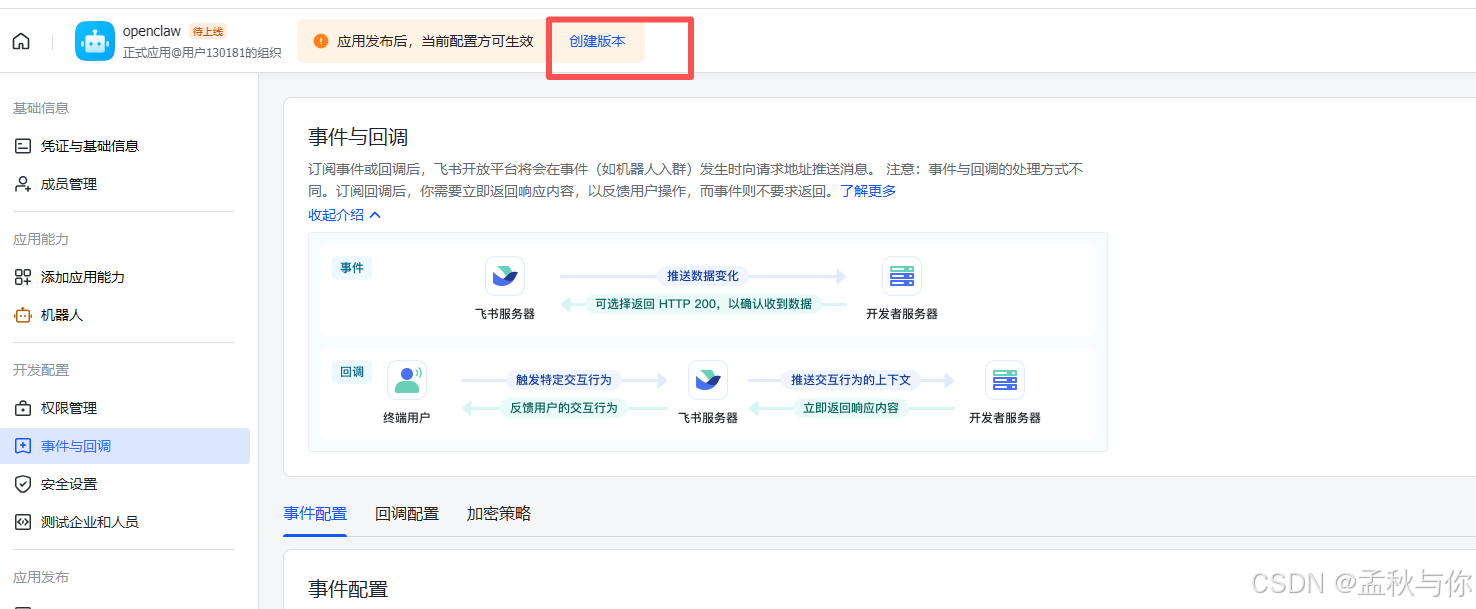
Task: Select the 权限管理 permissions icon
Action: tap(22, 407)
